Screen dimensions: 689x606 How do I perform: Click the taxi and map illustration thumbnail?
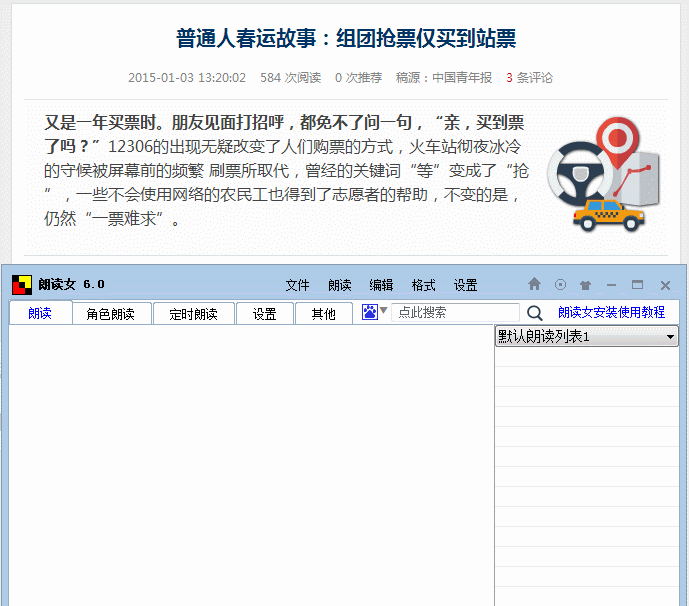604,174
